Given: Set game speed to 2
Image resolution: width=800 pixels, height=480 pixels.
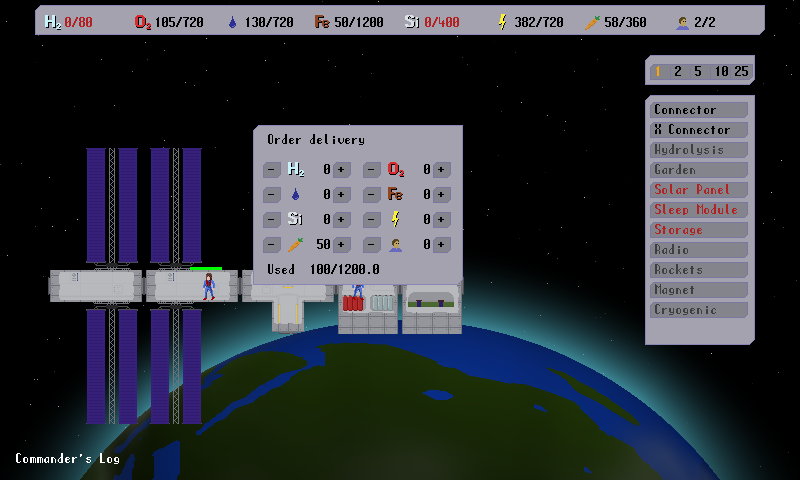Looking at the screenshot, I should [x=678, y=71].
